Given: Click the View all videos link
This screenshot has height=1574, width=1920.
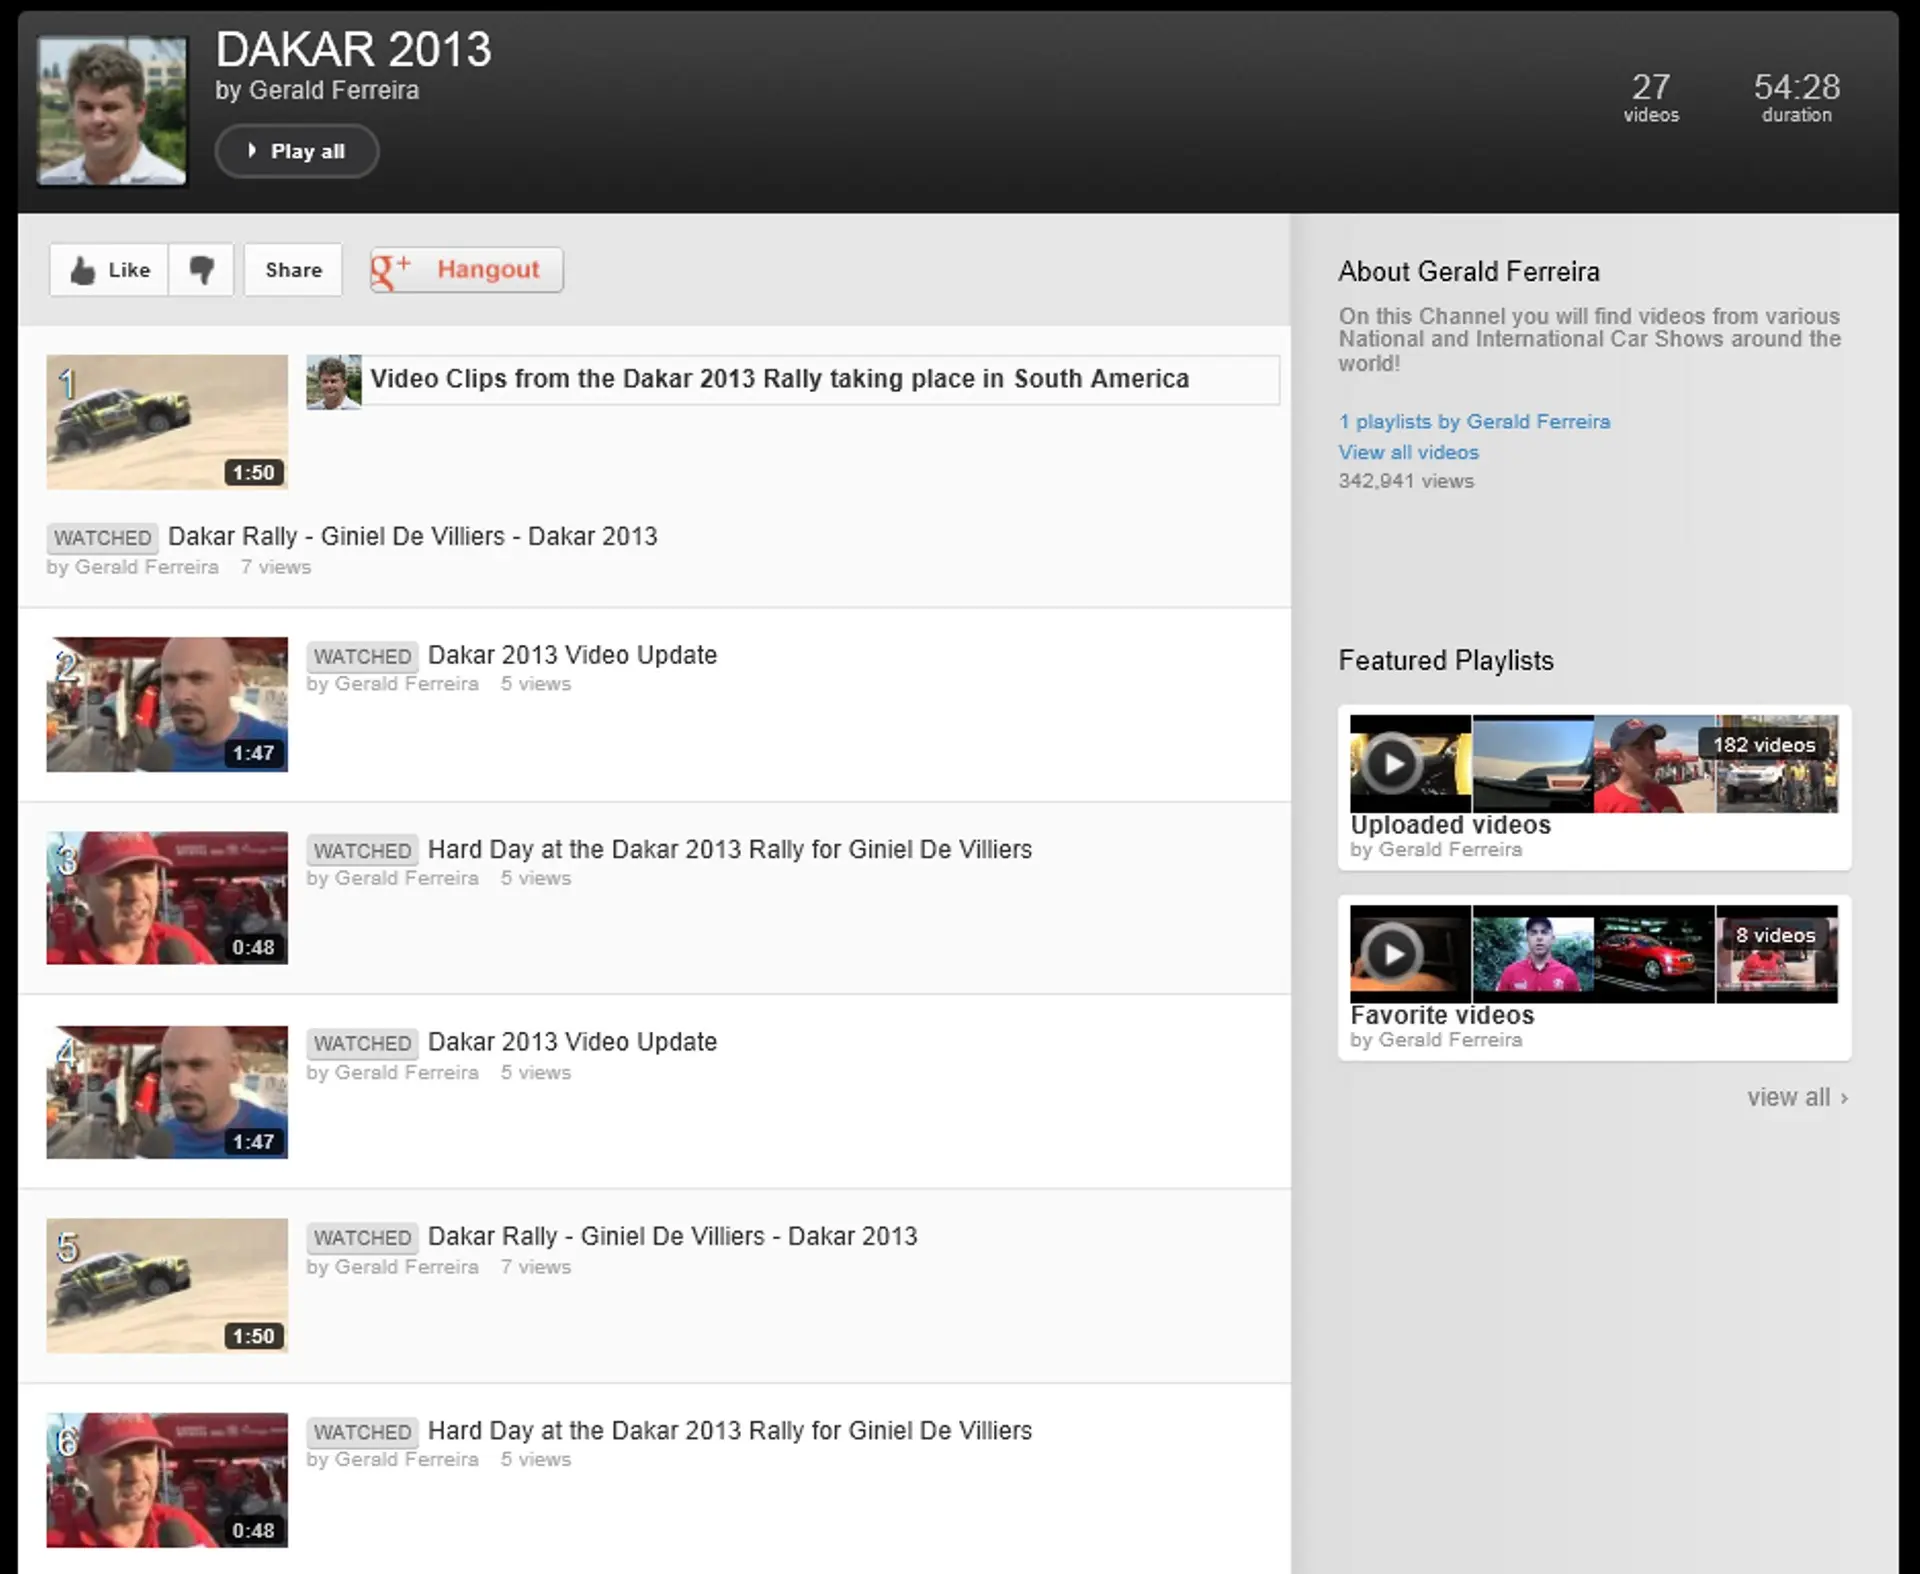Looking at the screenshot, I should coord(1408,452).
